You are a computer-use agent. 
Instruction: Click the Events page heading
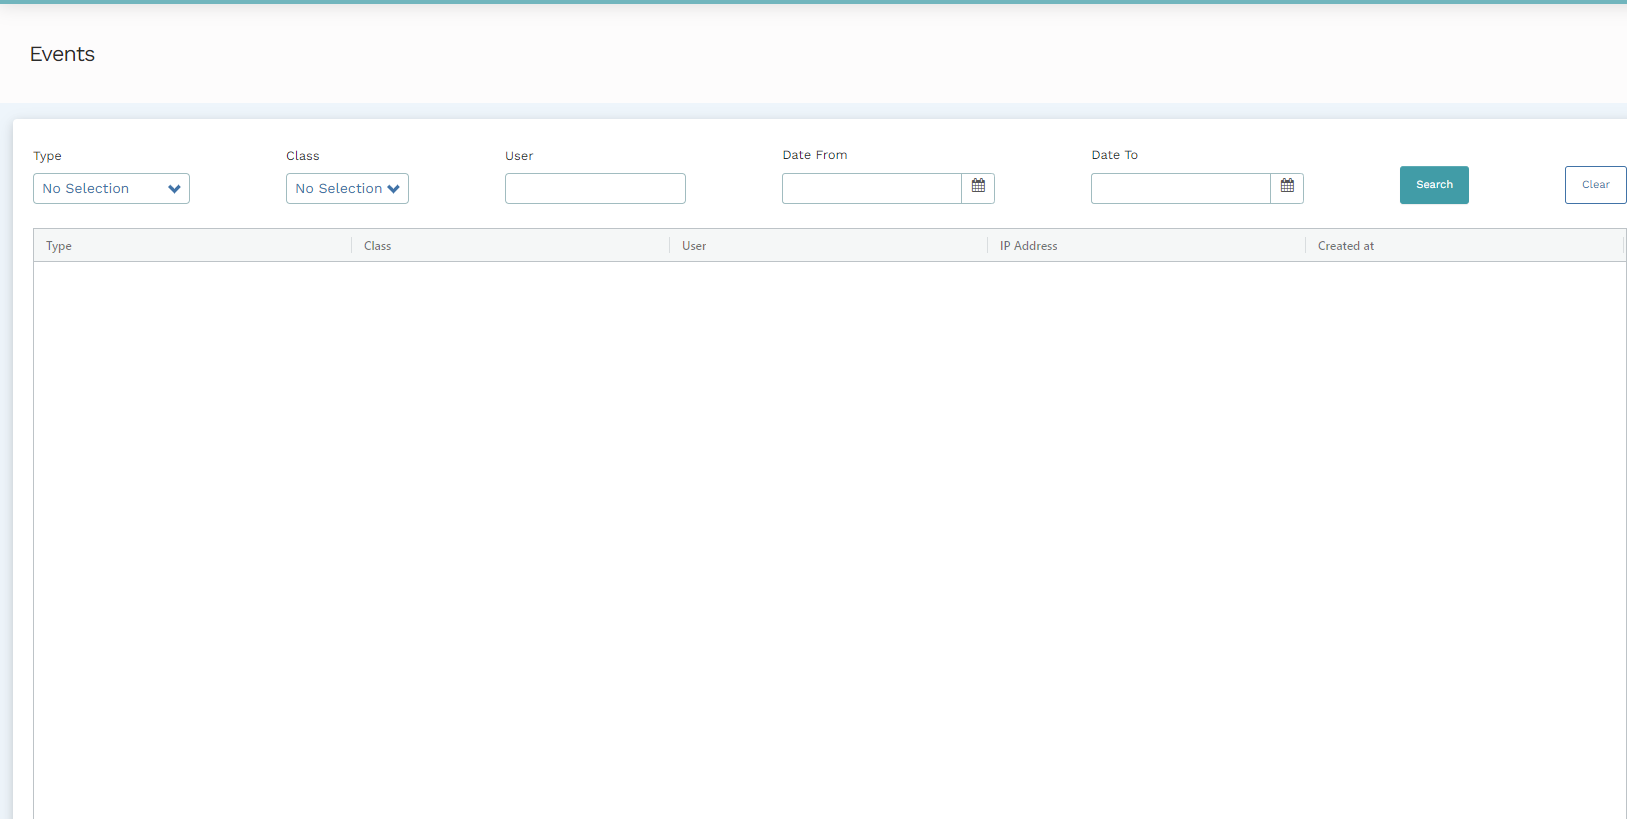click(x=62, y=54)
